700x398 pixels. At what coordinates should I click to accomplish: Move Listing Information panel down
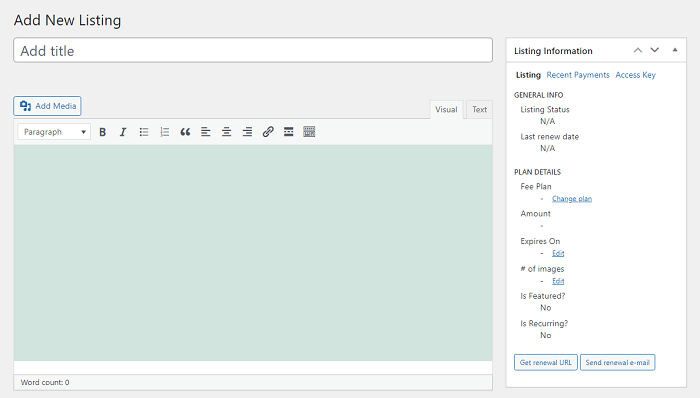tap(654, 50)
